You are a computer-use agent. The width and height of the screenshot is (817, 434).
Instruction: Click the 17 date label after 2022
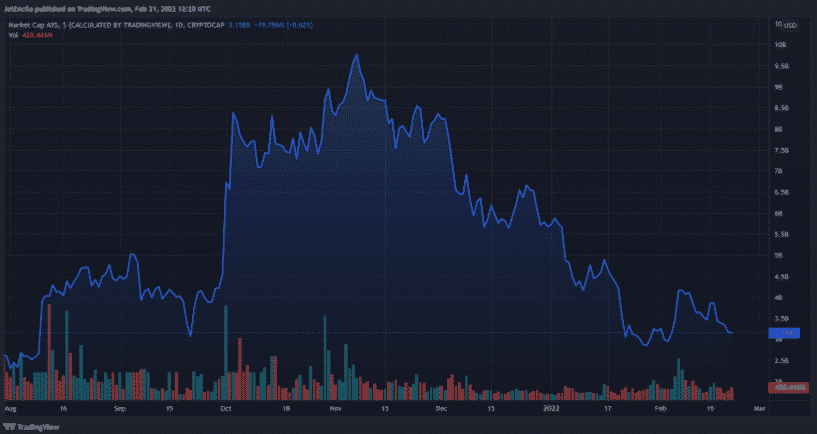tap(608, 409)
